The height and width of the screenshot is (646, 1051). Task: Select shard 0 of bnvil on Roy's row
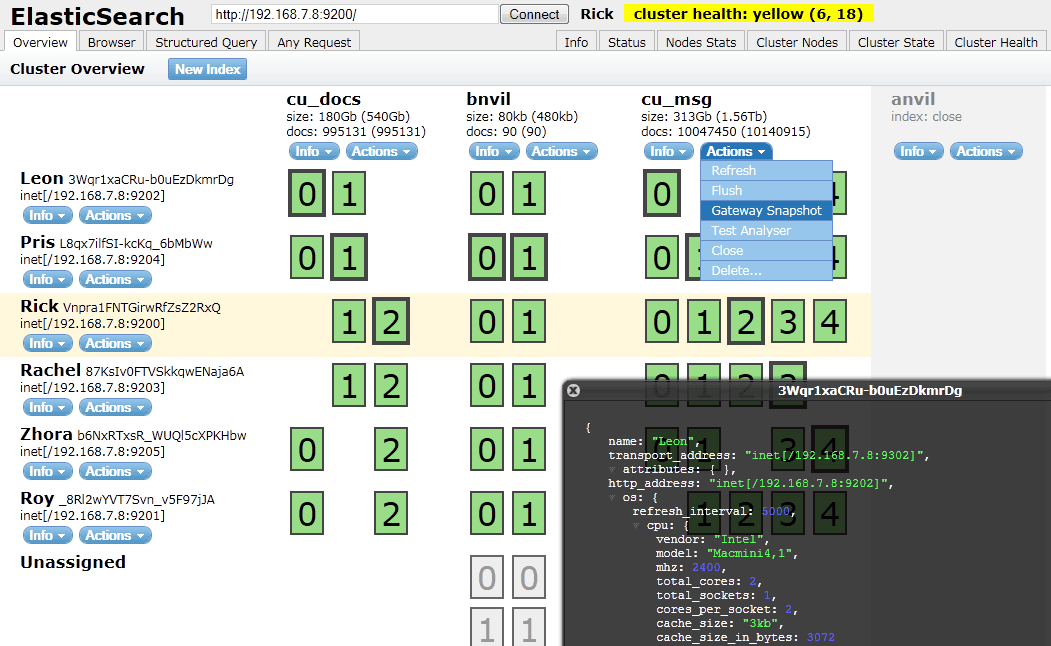(487, 514)
